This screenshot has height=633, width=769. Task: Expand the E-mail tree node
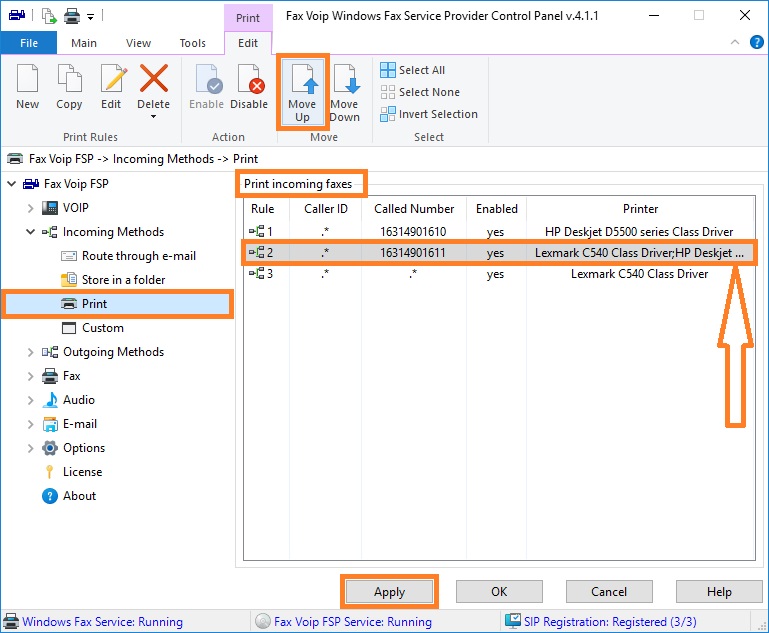[30, 424]
